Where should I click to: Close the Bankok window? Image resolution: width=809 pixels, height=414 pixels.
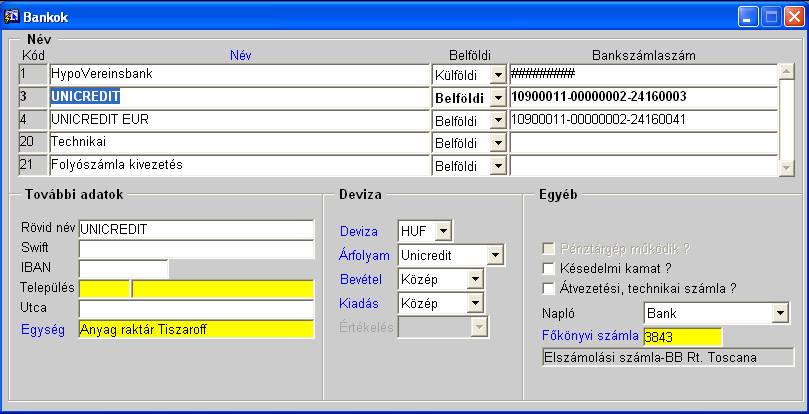click(x=794, y=18)
